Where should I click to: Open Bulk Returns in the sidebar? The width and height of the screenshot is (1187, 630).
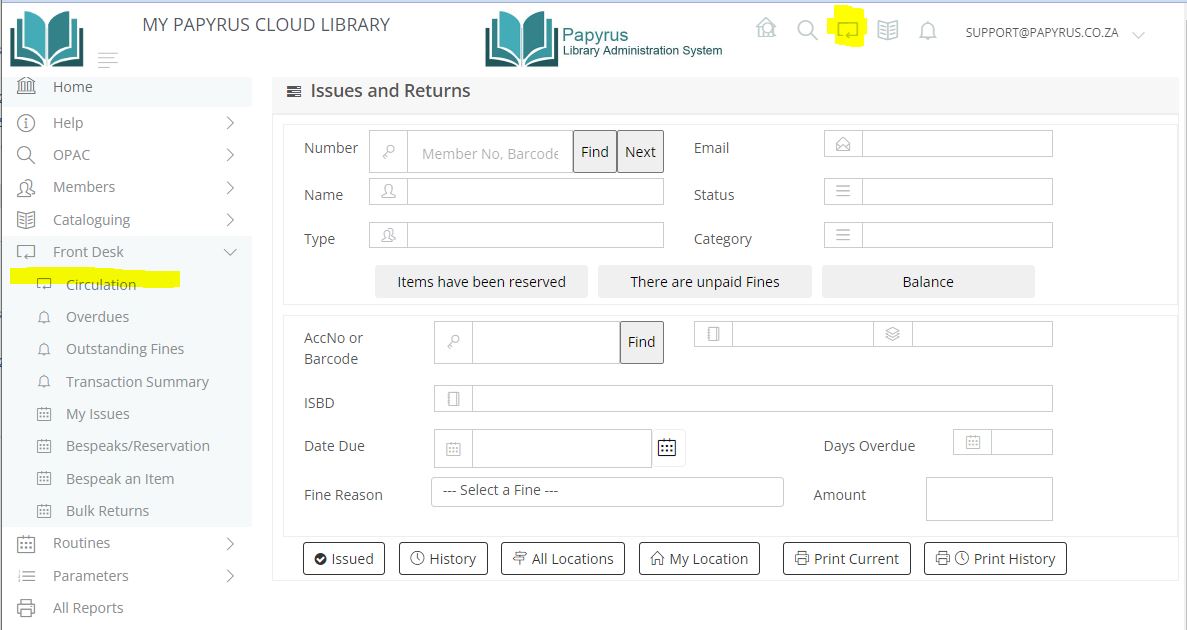coord(107,511)
